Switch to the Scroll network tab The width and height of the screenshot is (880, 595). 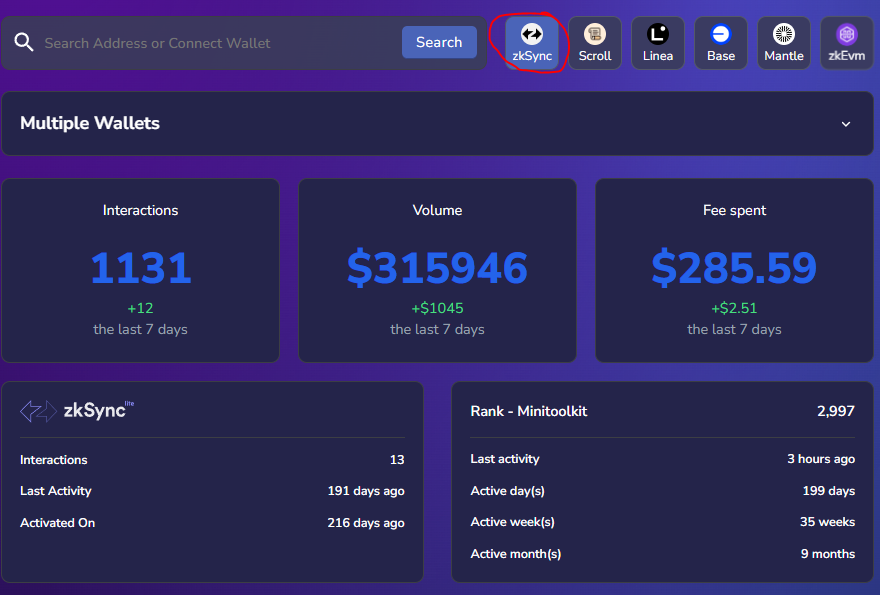(595, 43)
